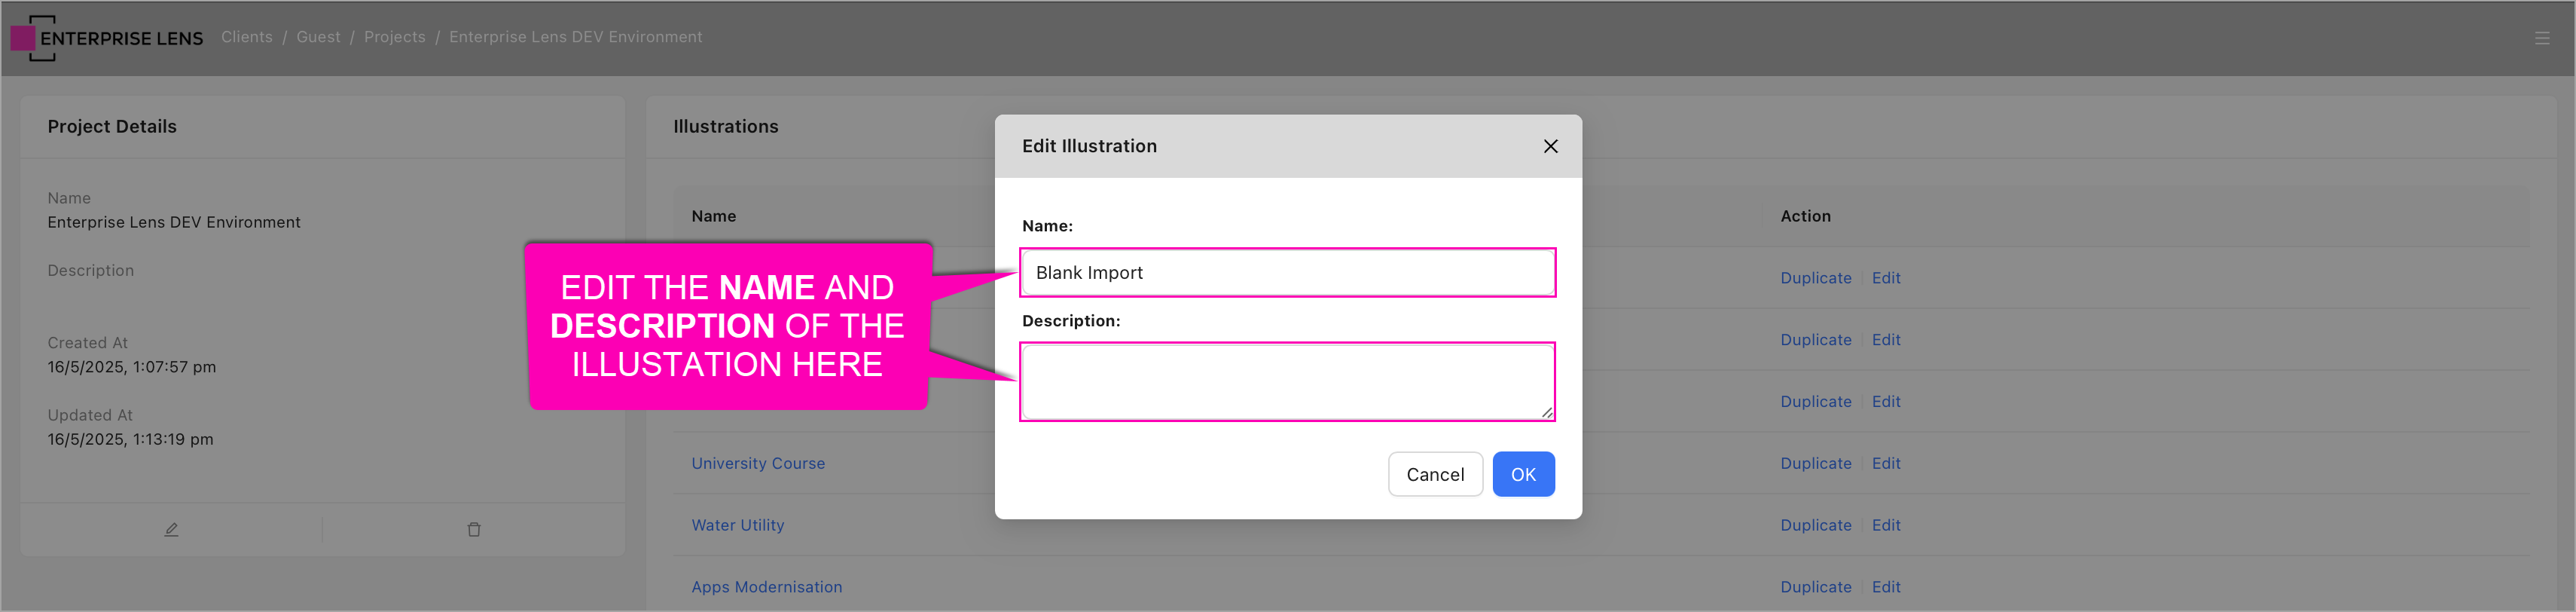The width and height of the screenshot is (2576, 612).
Task: Open the University Course illustration
Action: (757, 463)
